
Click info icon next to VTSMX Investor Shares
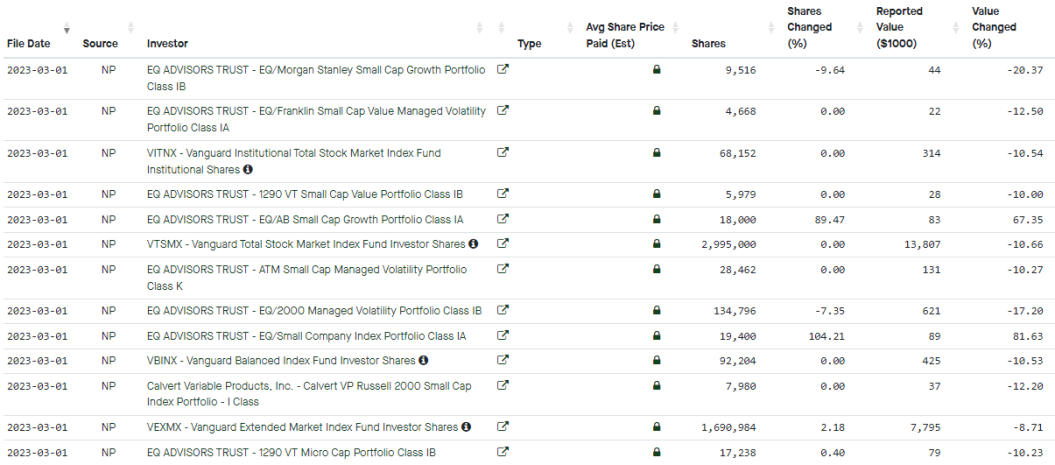click(x=473, y=244)
